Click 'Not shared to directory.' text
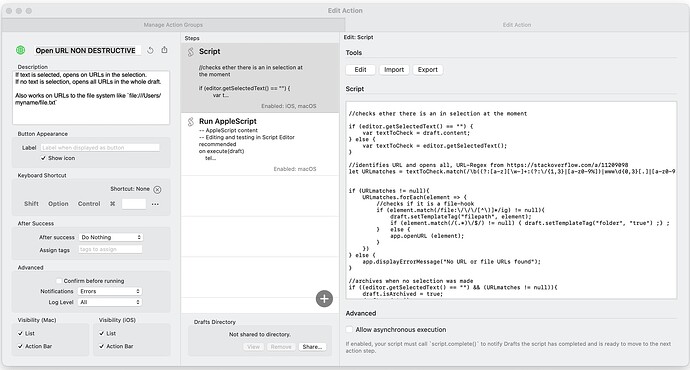 pos(260,334)
